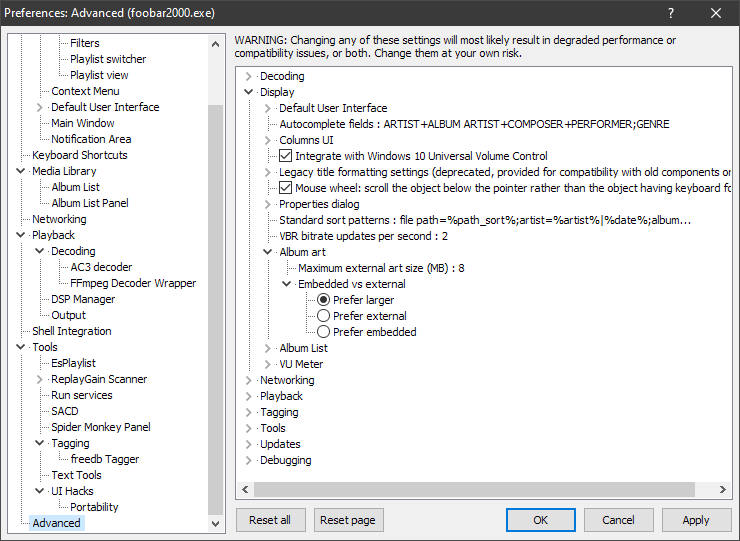
Task: Click the Reset page button
Action: 348,520
